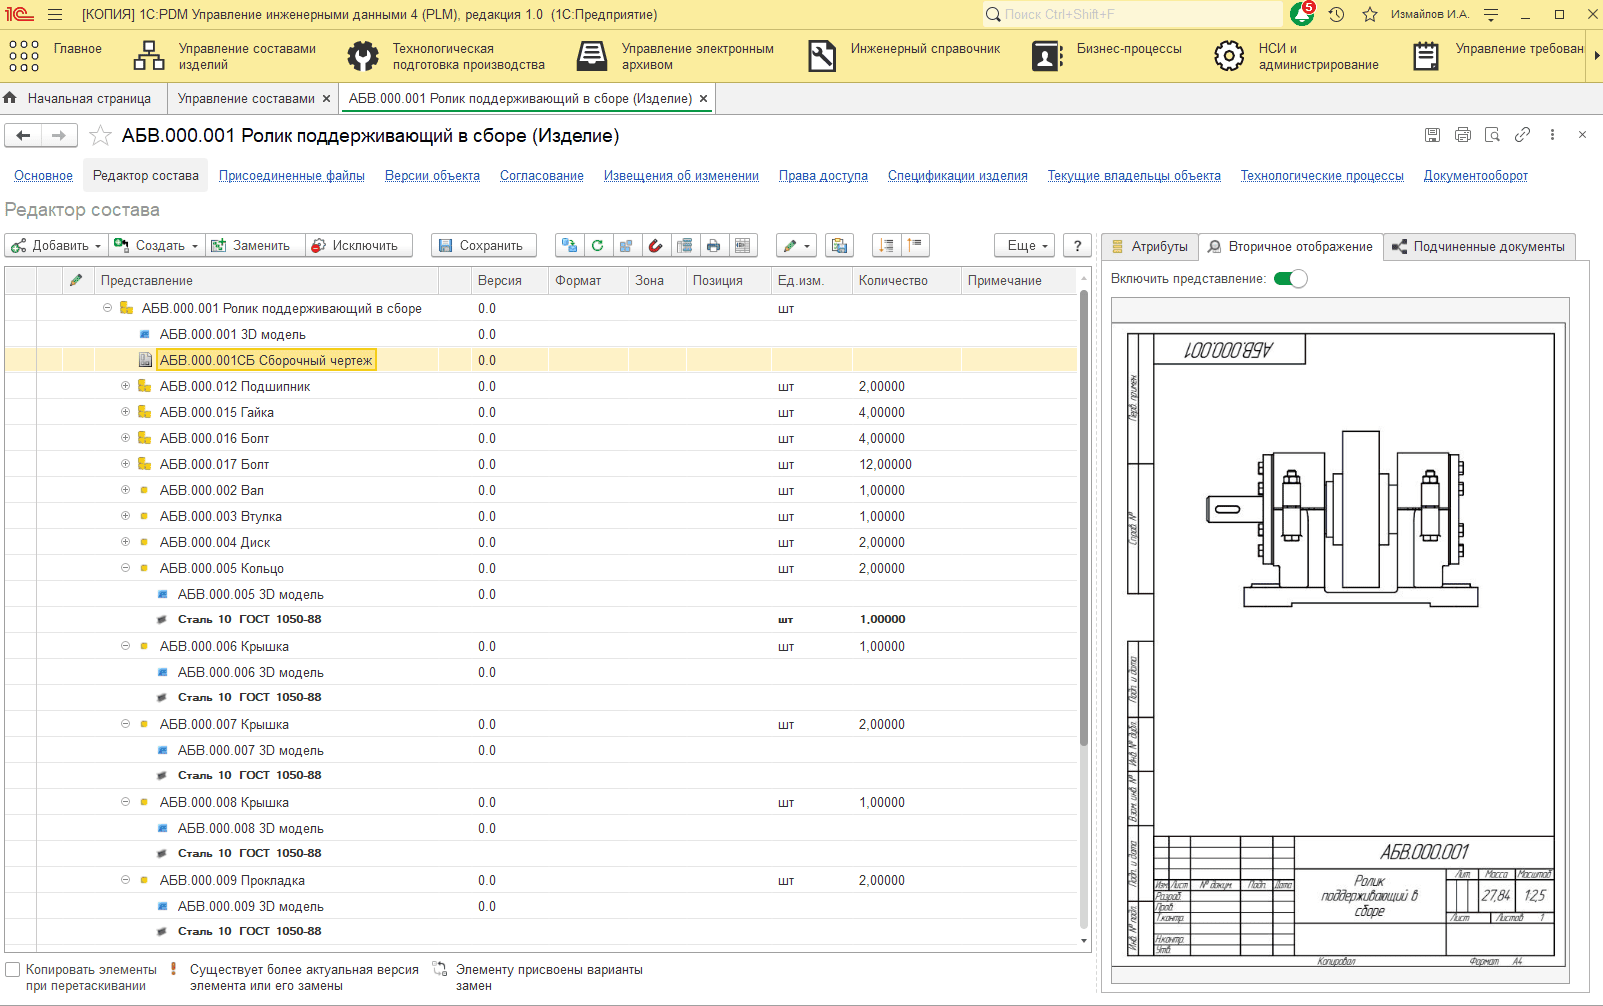The image size is (1603, 1006).
Task: Click the sort ascending list icon
Action: (887, 245)
